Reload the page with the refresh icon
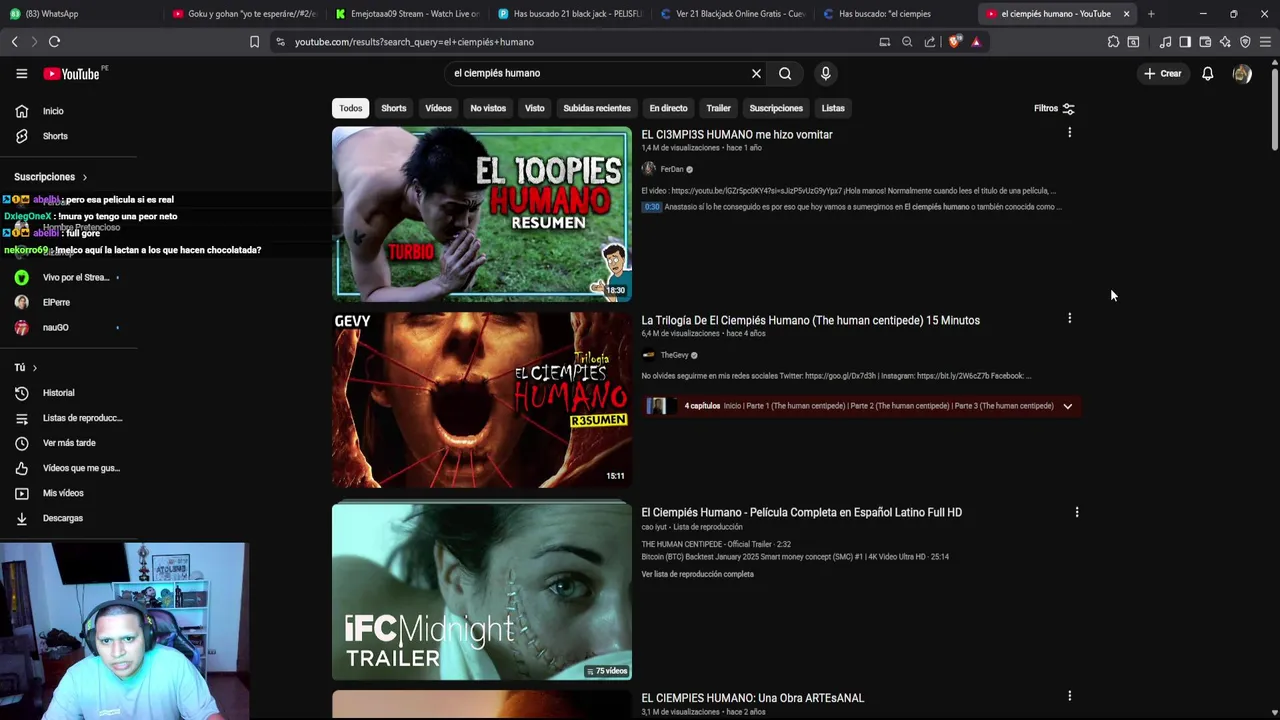 click(54, 42)
